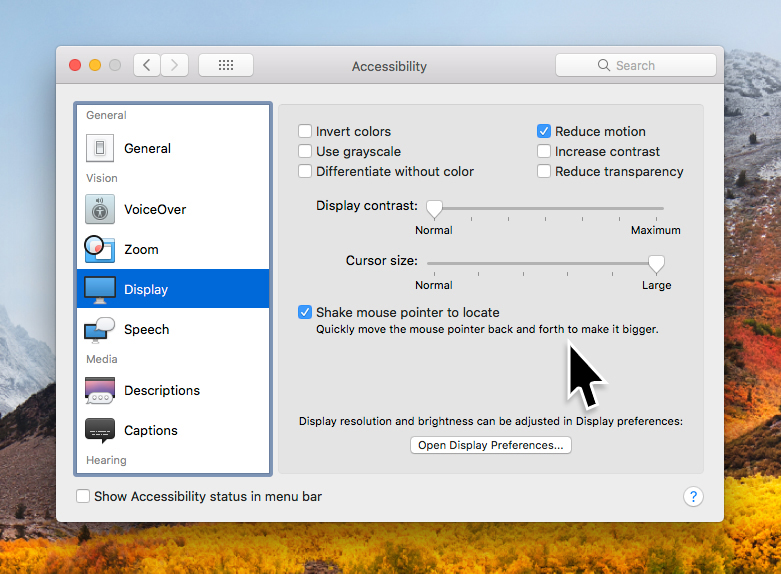The width and height of the screenshot is (781, 574).
Task: Open VoiceOver accessibility icon
Action: coord(100,209)
